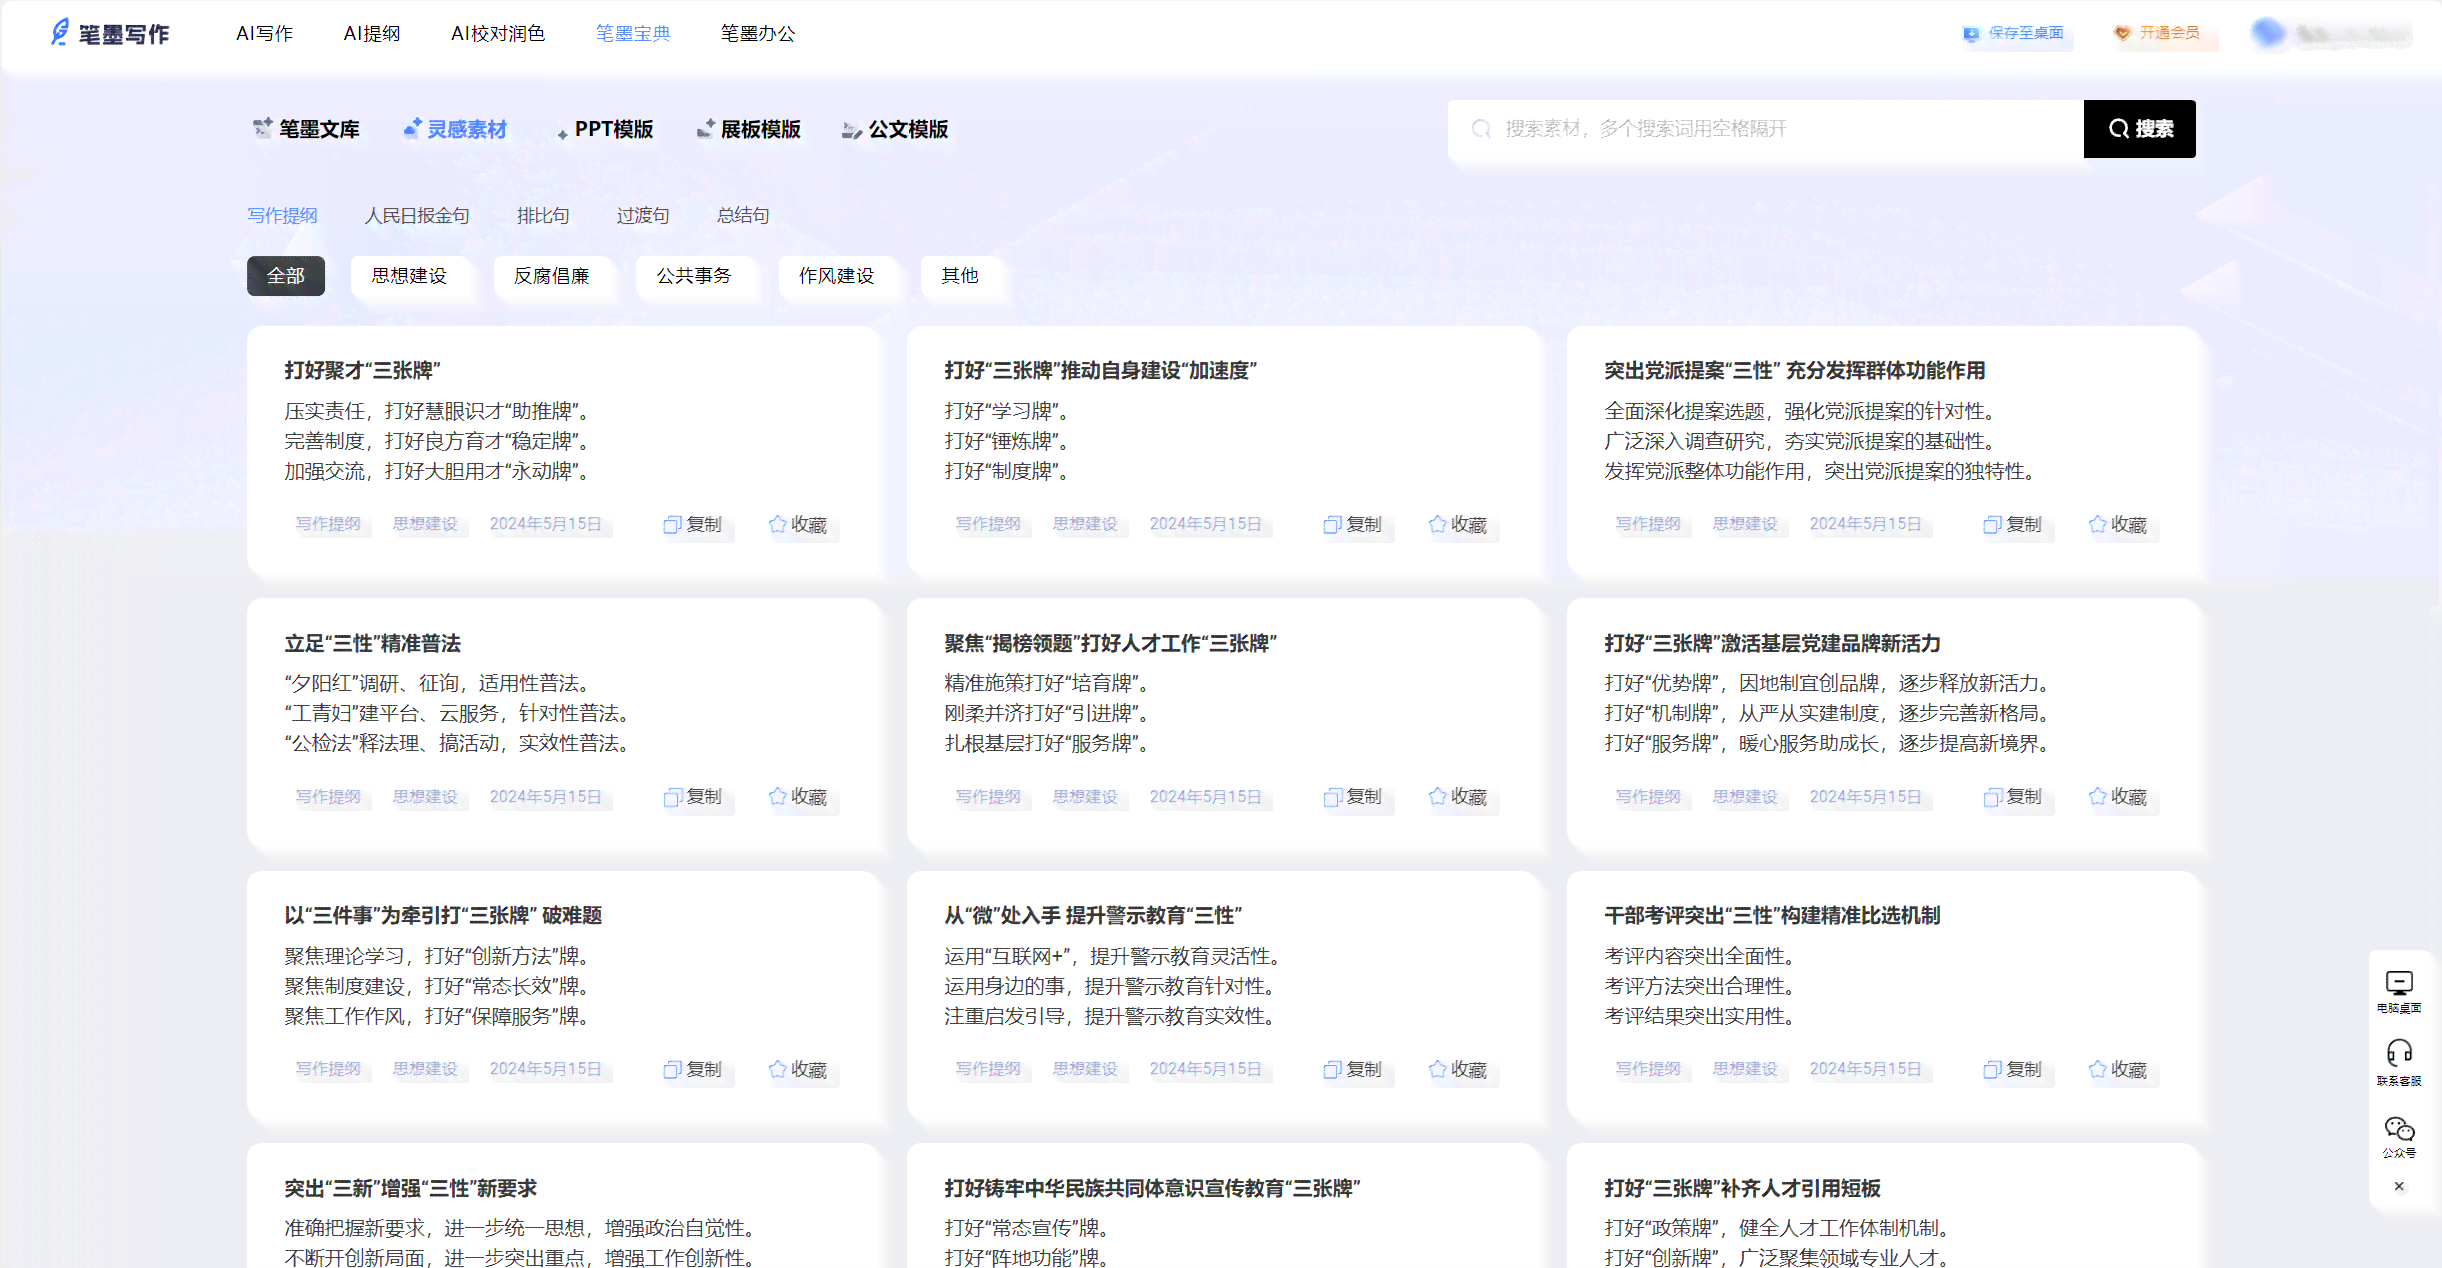Copy 干部考评突出"三性" card
Screen dimensions: 2442x1268
[2013, 1069]
